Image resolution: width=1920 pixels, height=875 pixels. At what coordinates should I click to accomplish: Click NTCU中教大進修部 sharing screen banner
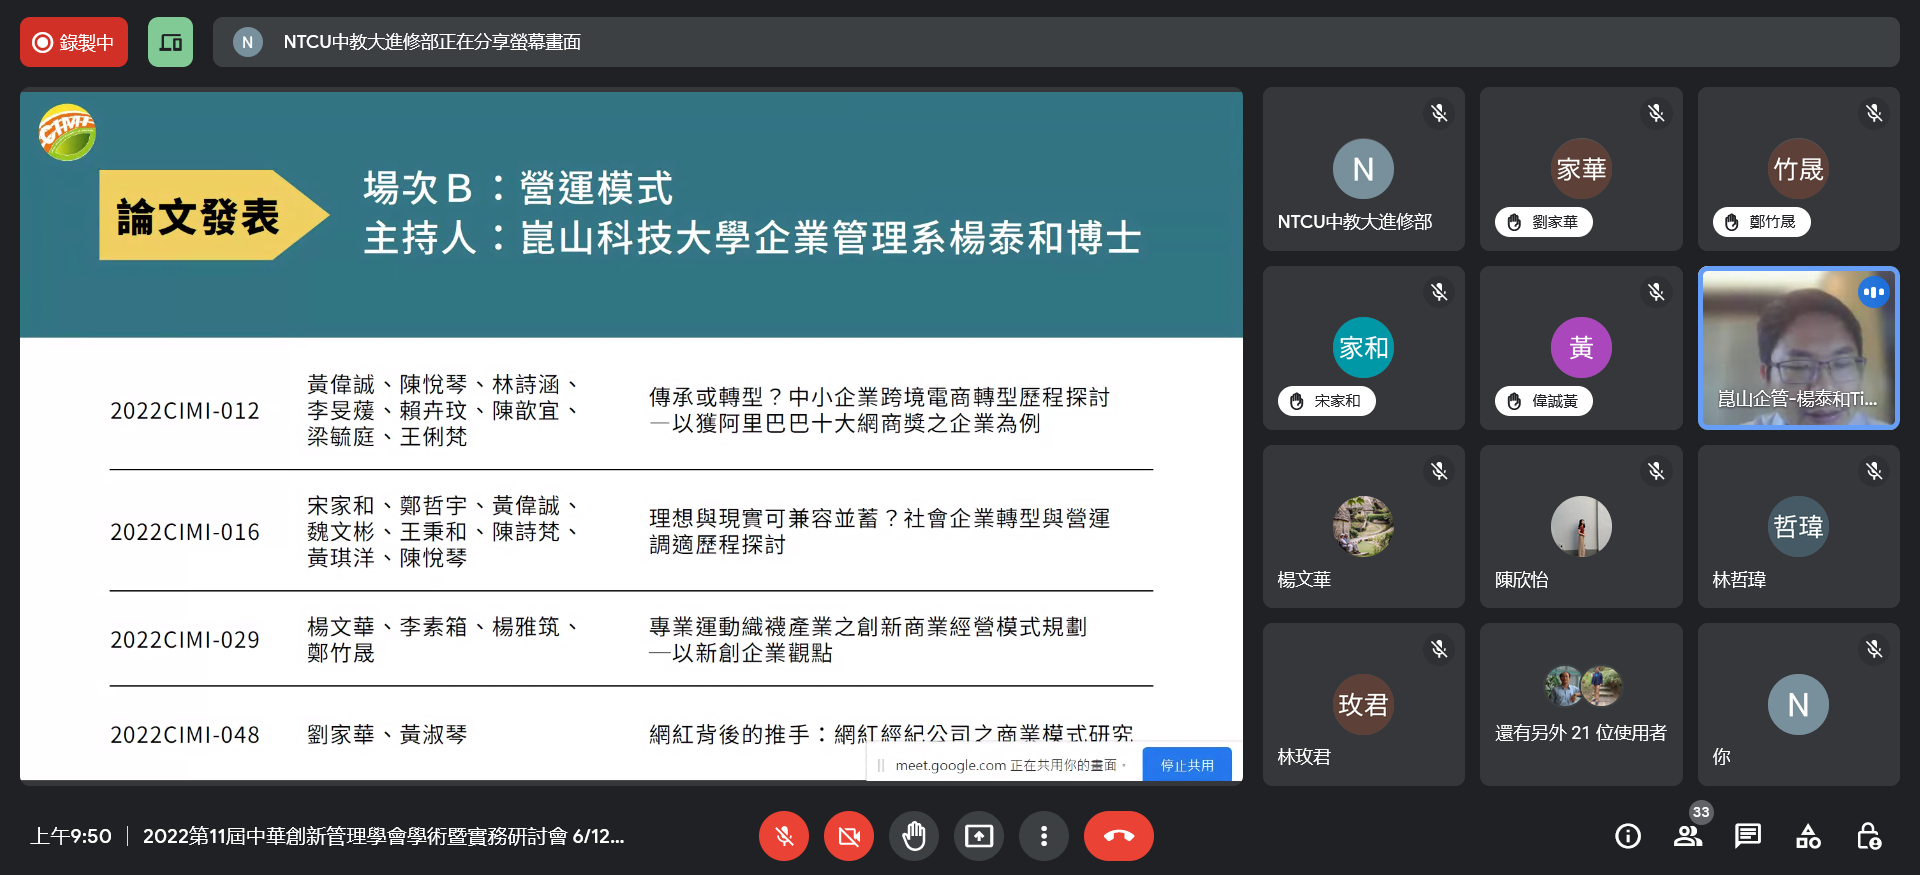pyautogui.click(x=1055, y=42)
